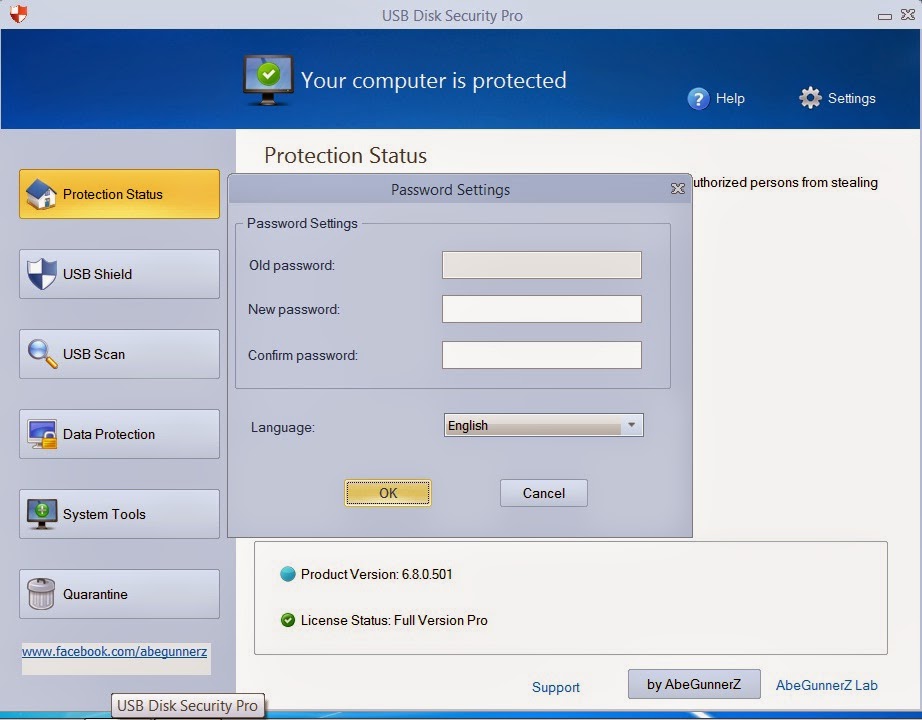
Task: Click the Language: label
Action: [x=282, y=428]
